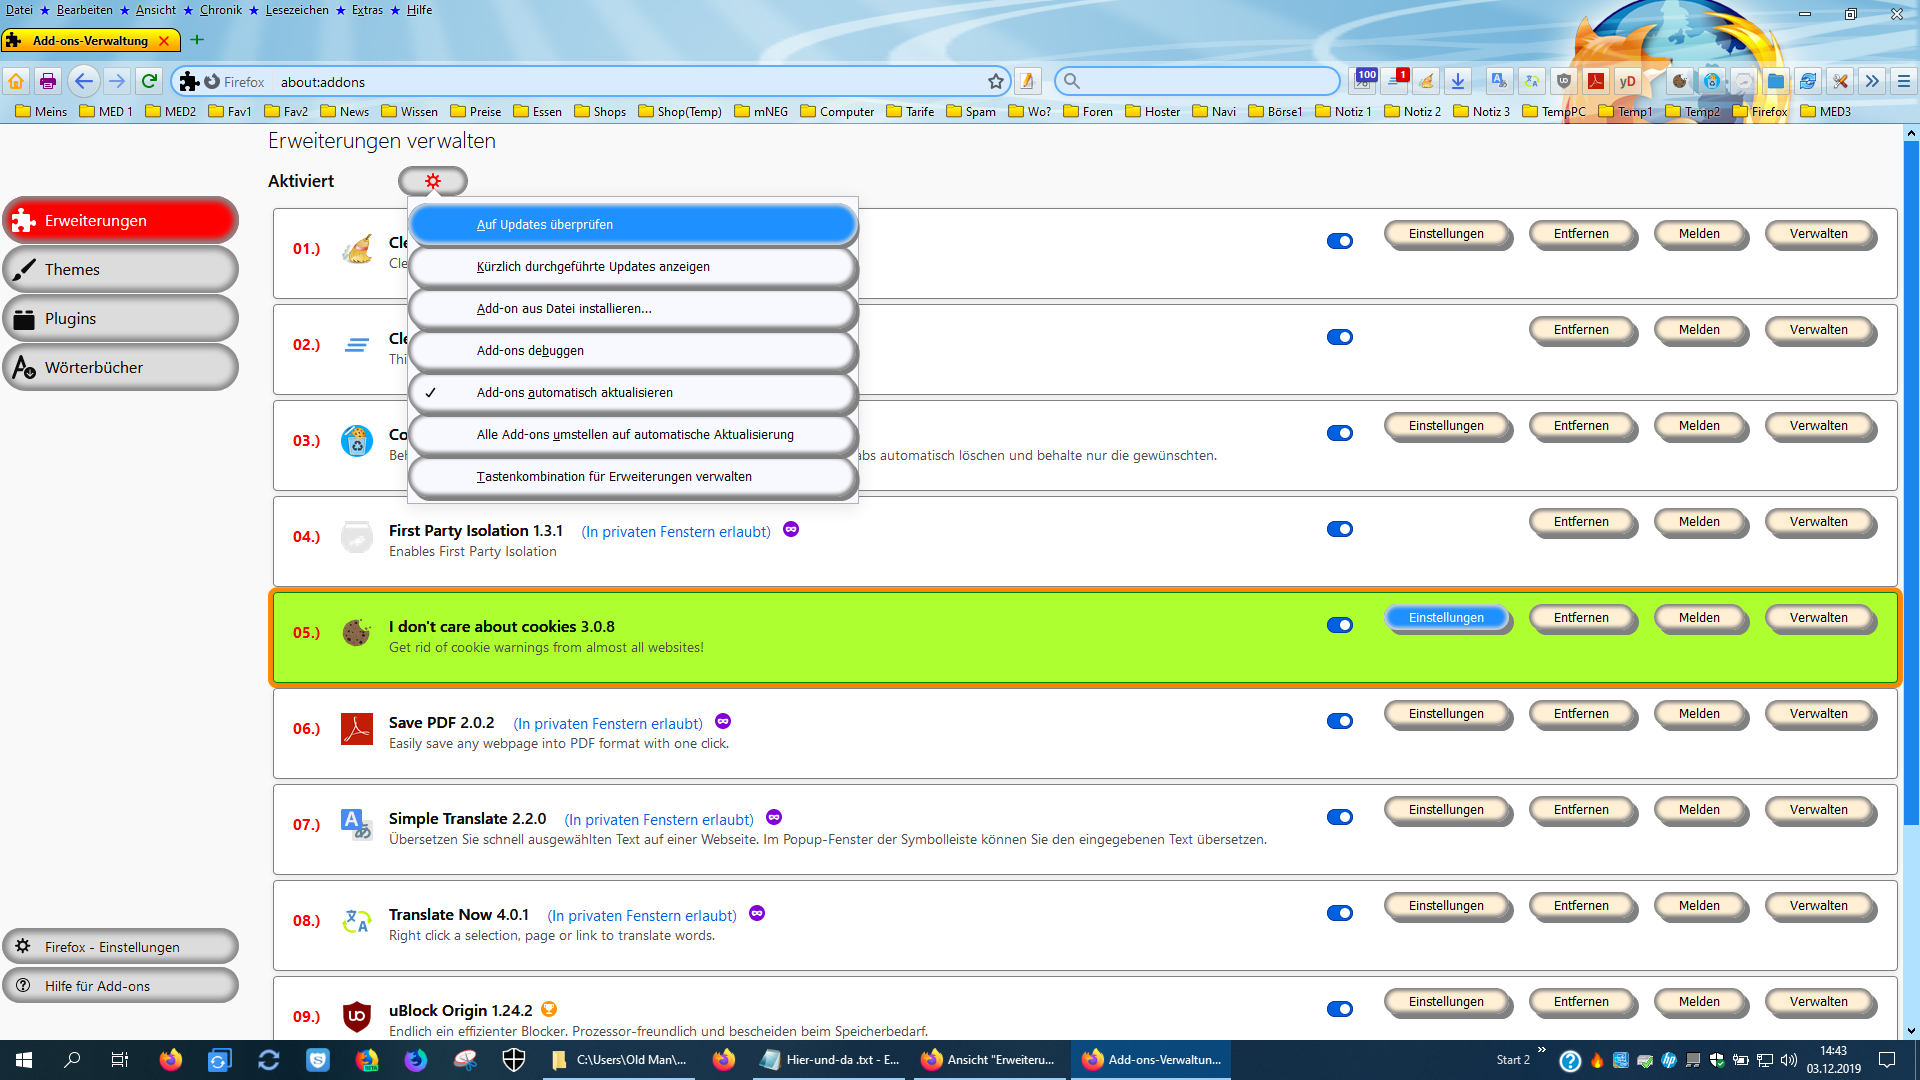Click the cookie extension toolbar icon
The height and width of the screenshot is (1080, 1920).
[1680, 81]
